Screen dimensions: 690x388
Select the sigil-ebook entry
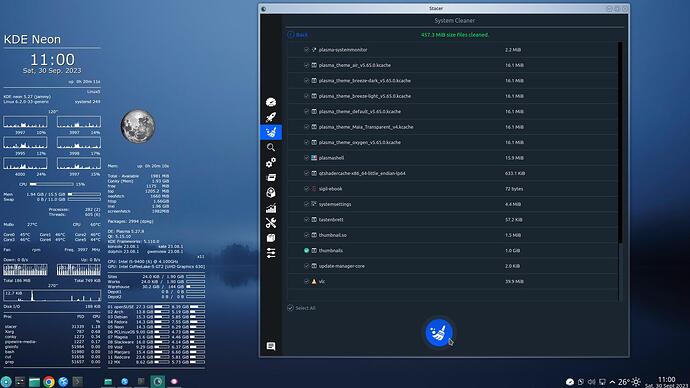pos(452,189)
